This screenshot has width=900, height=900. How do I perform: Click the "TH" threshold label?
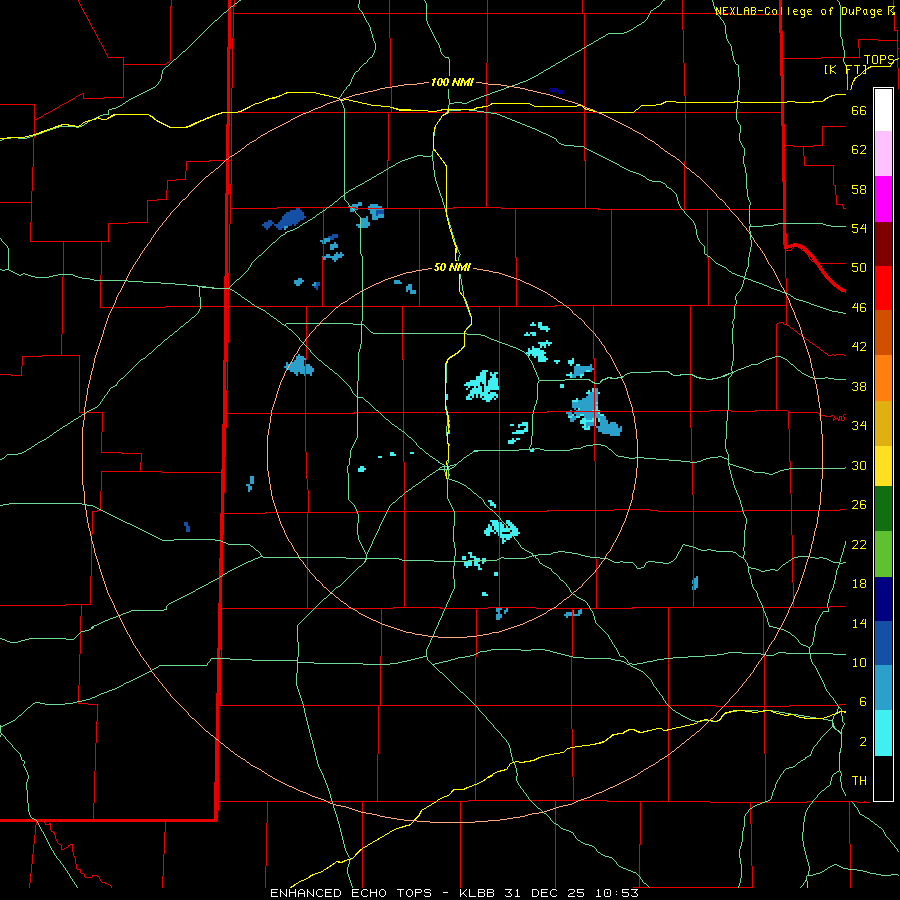click(x=859, y=781)
